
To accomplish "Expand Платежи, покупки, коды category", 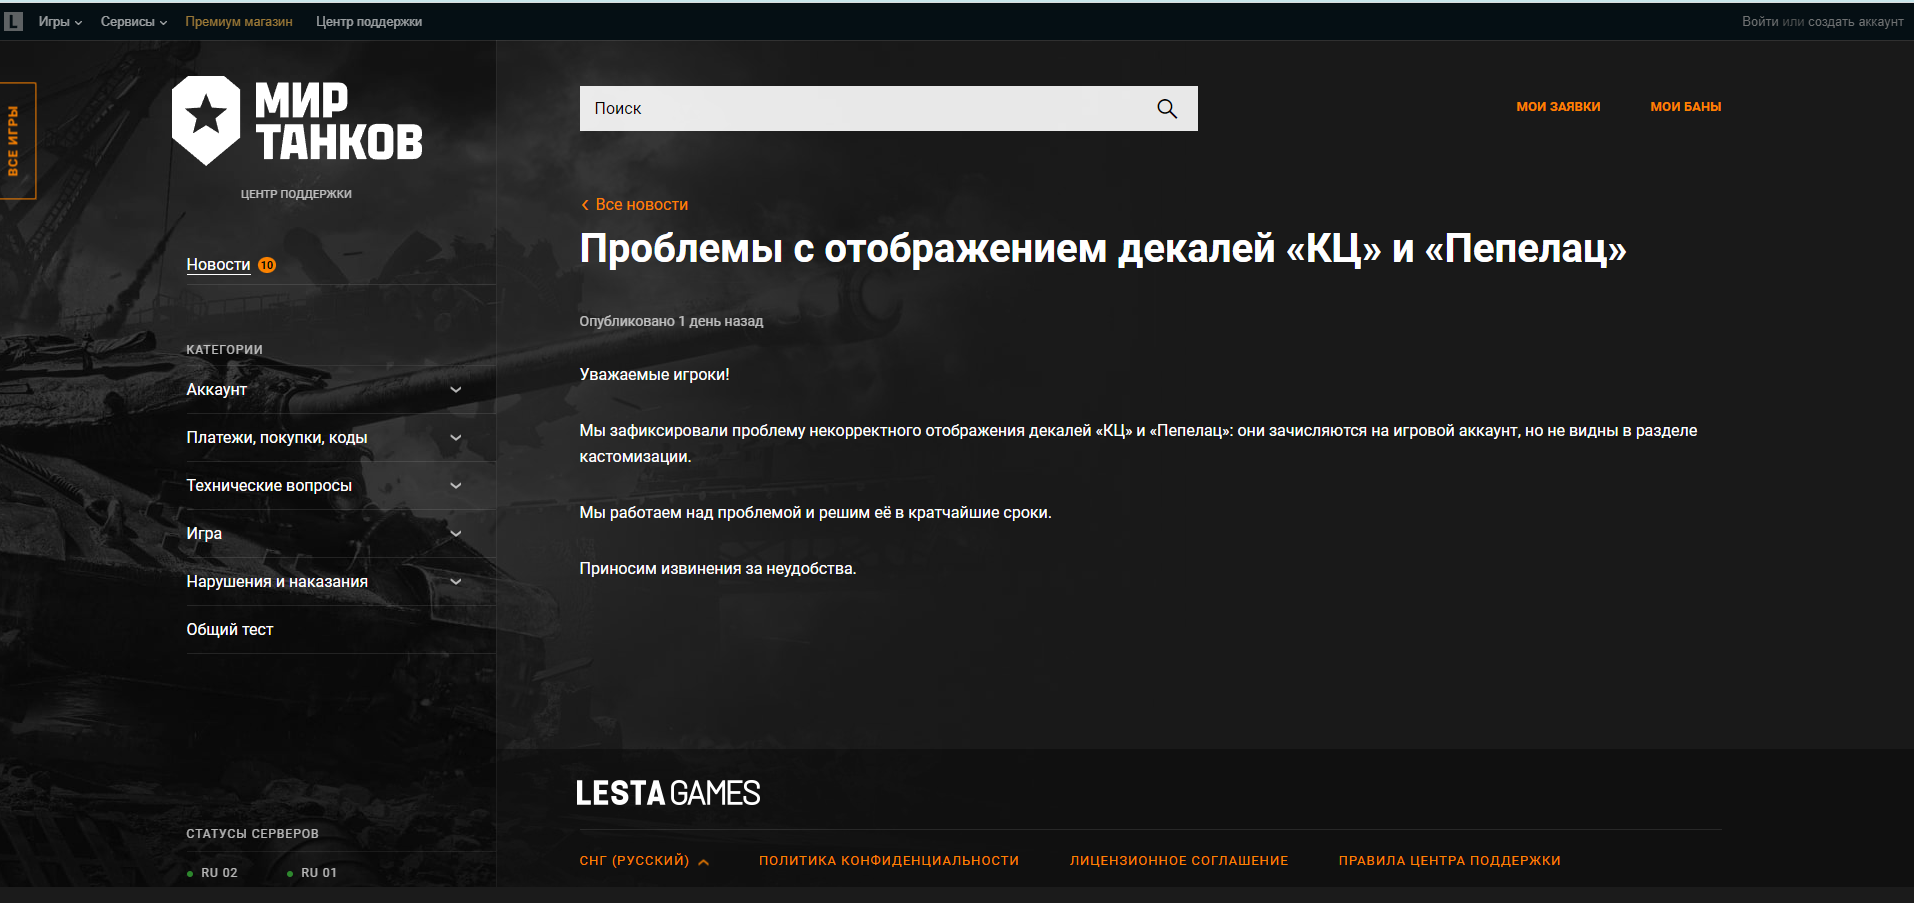I will pos(455,438).
